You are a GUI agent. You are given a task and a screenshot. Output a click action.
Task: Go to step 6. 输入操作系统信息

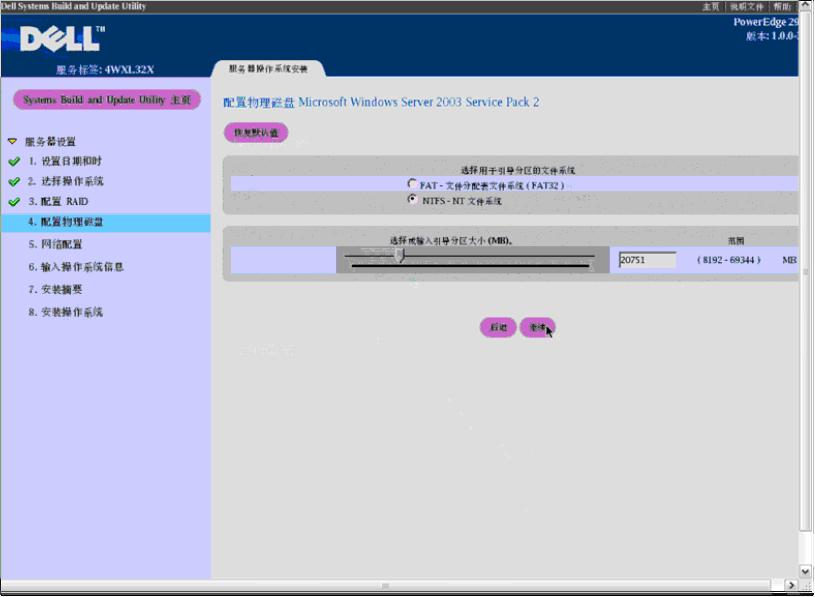[76, 267]
